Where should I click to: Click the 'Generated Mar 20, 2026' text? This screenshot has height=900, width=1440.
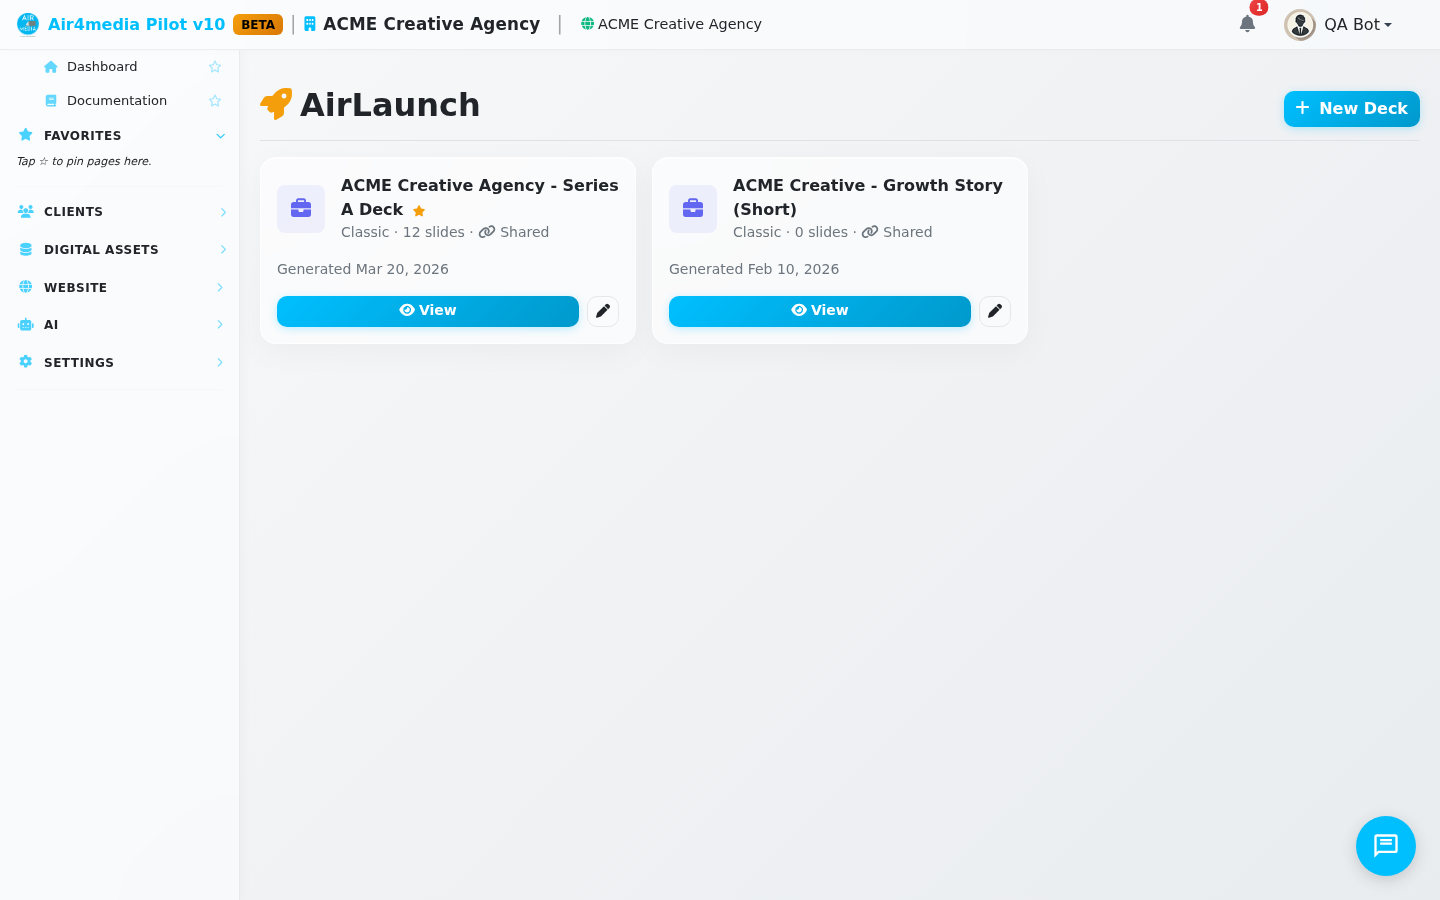363,269
